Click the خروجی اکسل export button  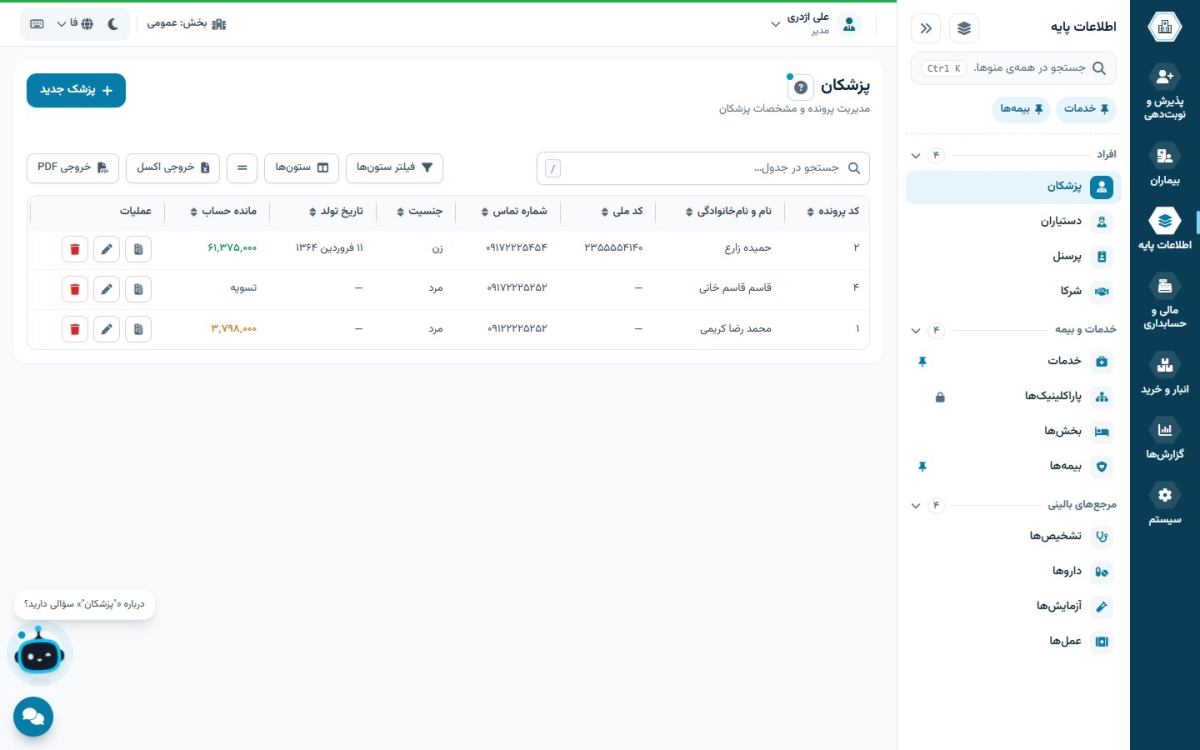[x=173, y=168]
